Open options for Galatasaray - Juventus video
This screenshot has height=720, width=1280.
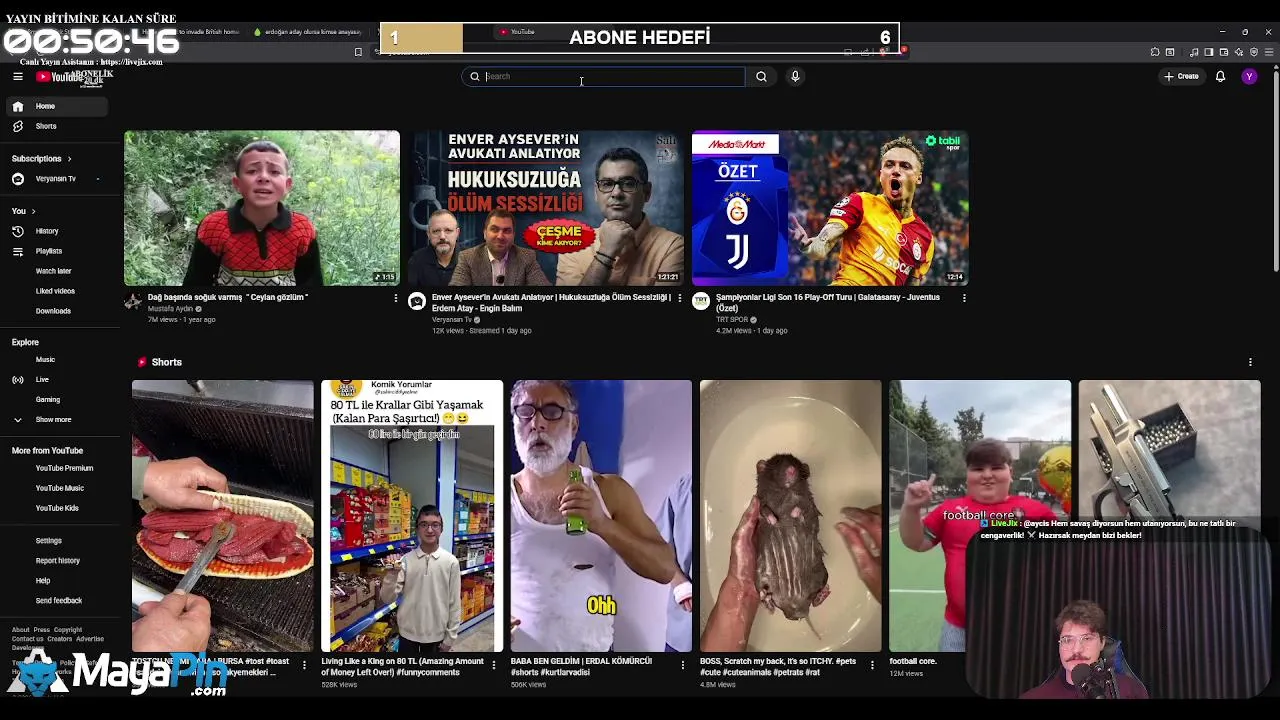coord(964,298)
